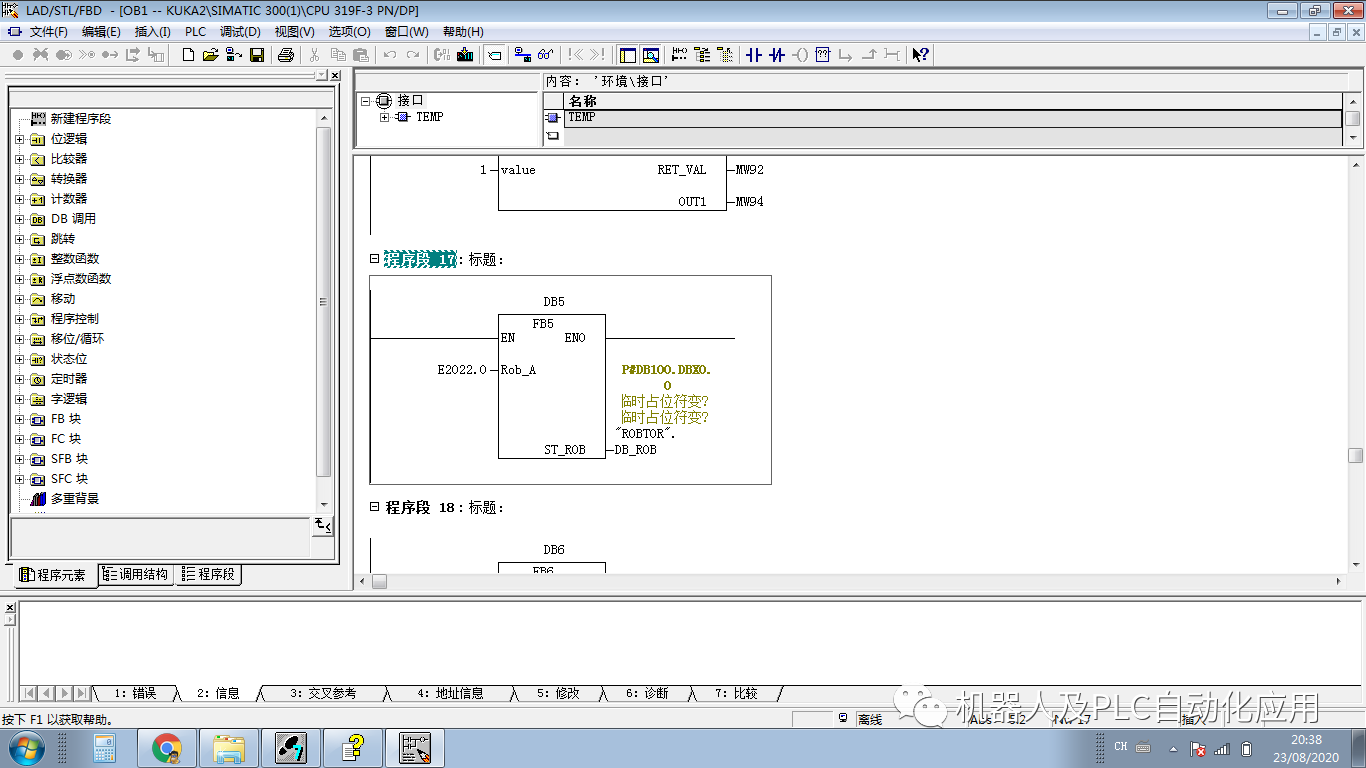Image resolution: width=1366 pixels, height=768 pixels.
Task: Click the Online/offline partner toolbar icon
Action: pyautogui.click(x=523, y=55)
